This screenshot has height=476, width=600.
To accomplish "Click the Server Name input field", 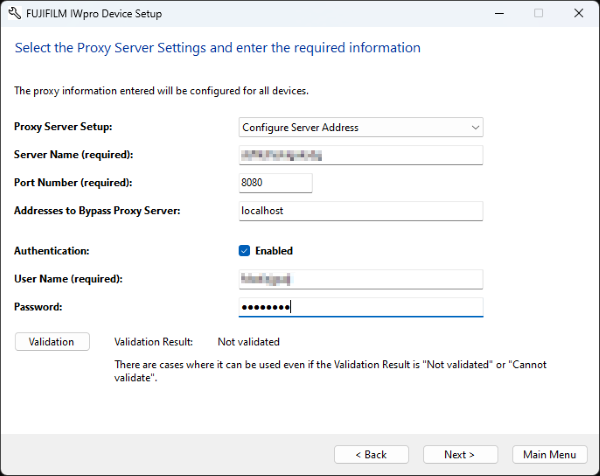I will [361, 155].
